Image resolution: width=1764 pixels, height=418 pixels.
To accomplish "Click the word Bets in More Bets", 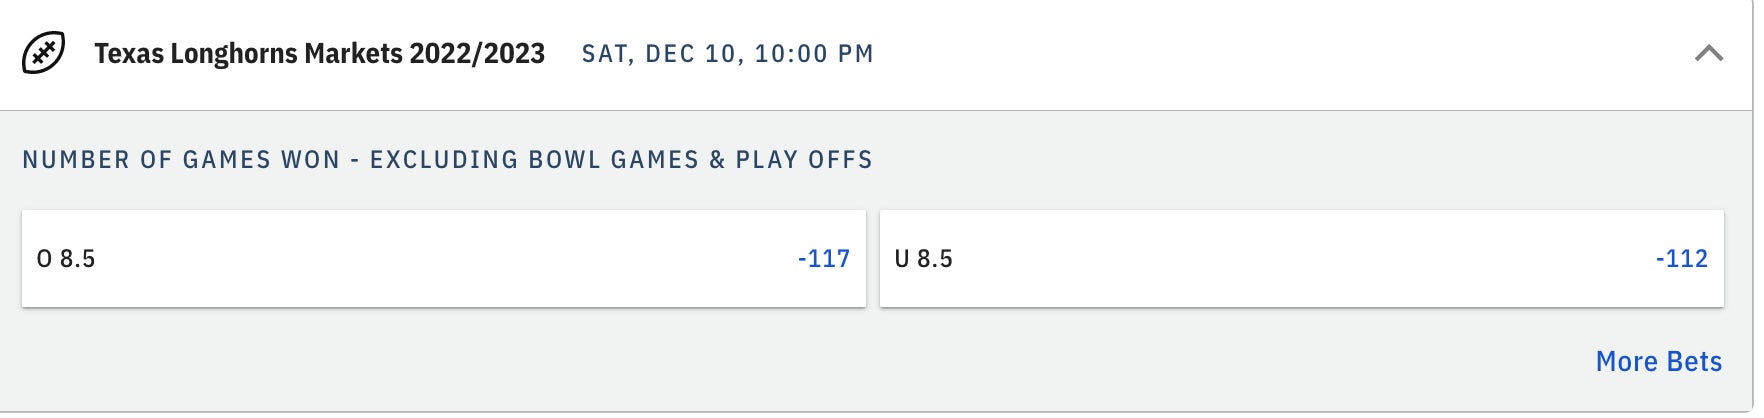I will tap(1694, 361).
